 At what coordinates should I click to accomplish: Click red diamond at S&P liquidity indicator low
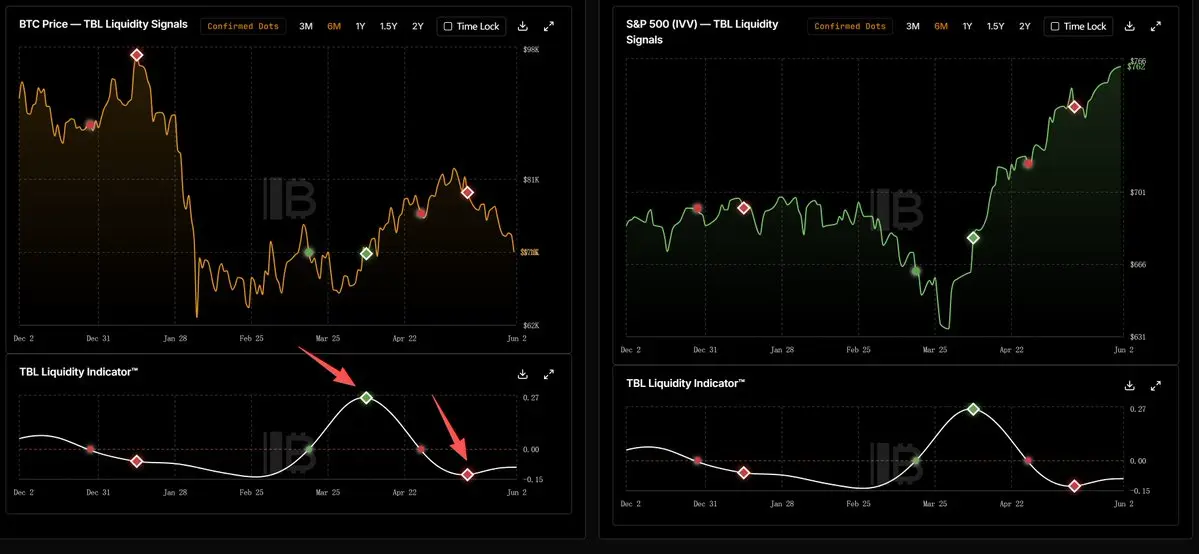tap(1074, 486)
